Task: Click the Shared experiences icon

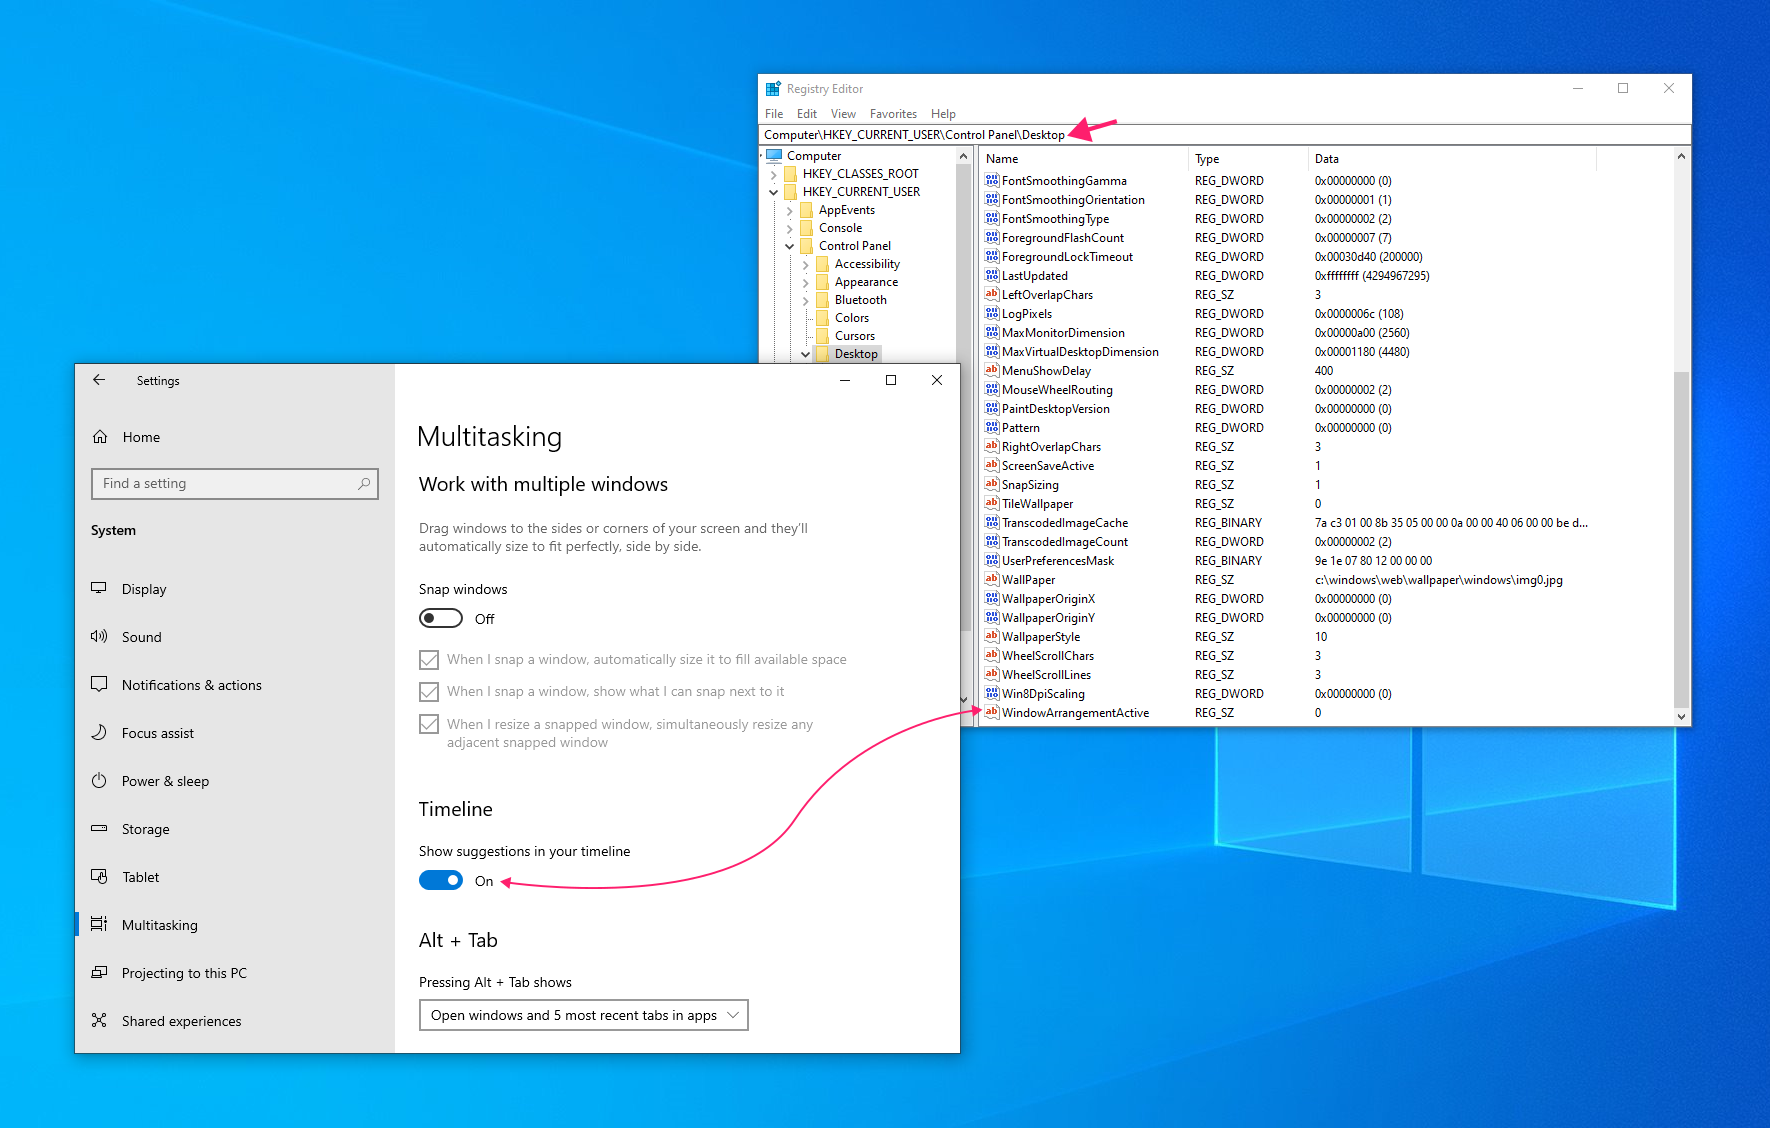Action: (99, 1020)
